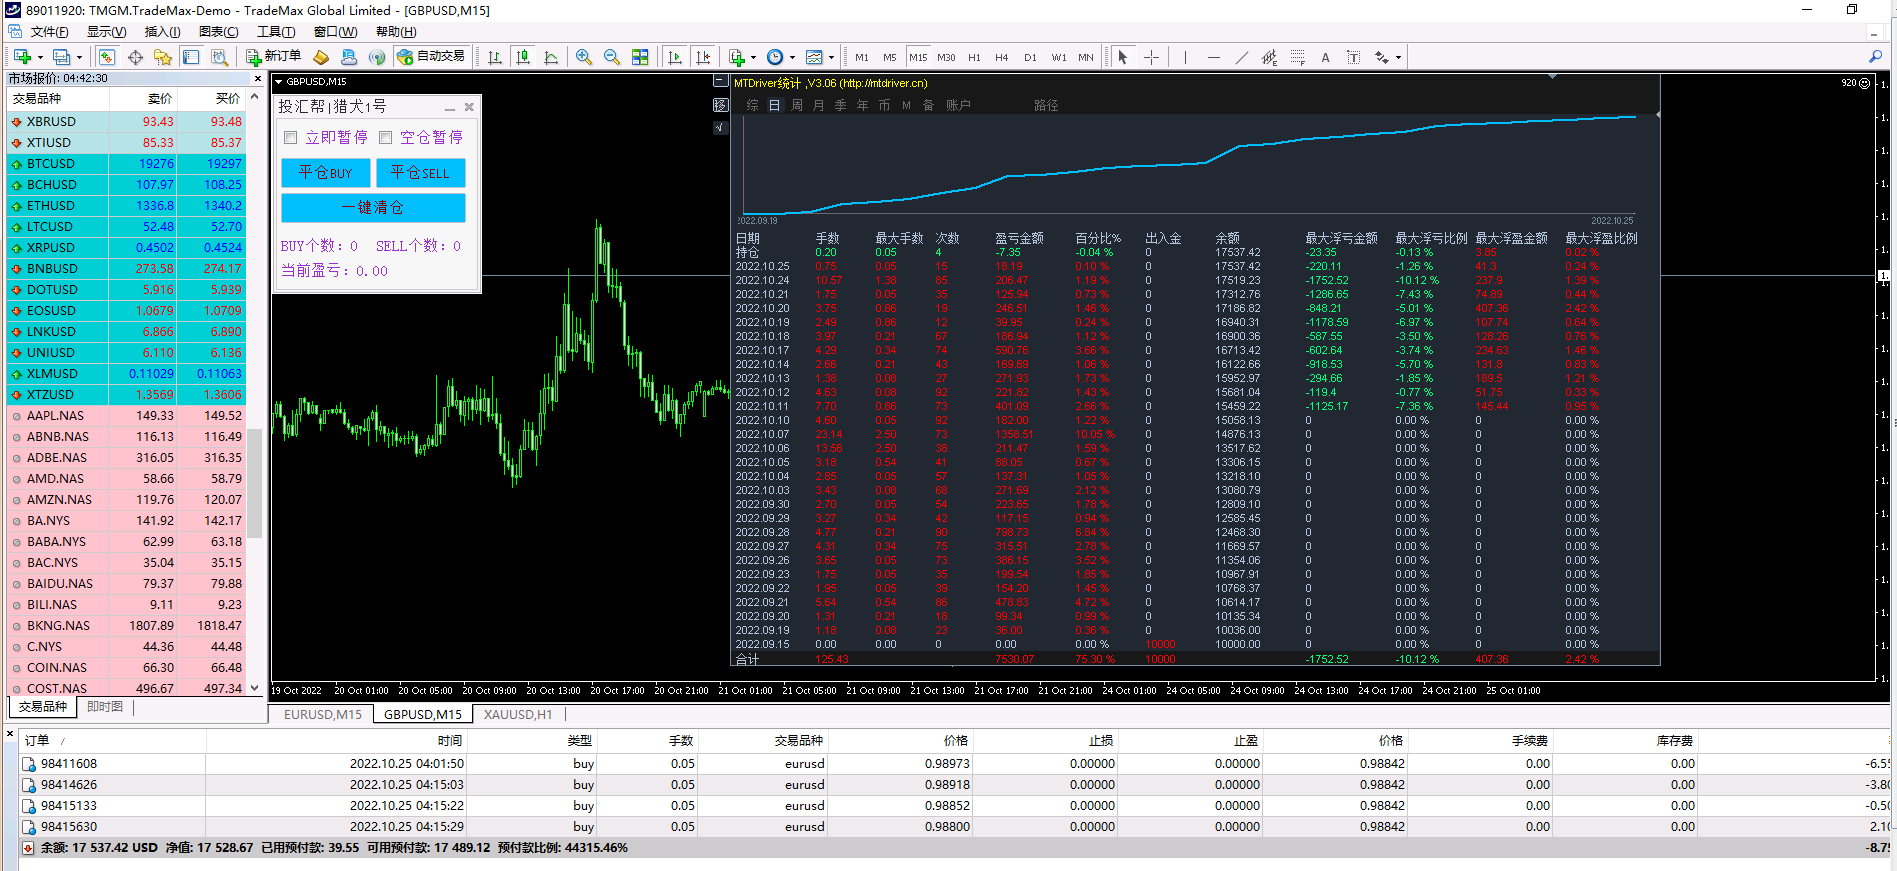Expand the GBPUSD,M15 chart title dropdown

coord(279,82)
